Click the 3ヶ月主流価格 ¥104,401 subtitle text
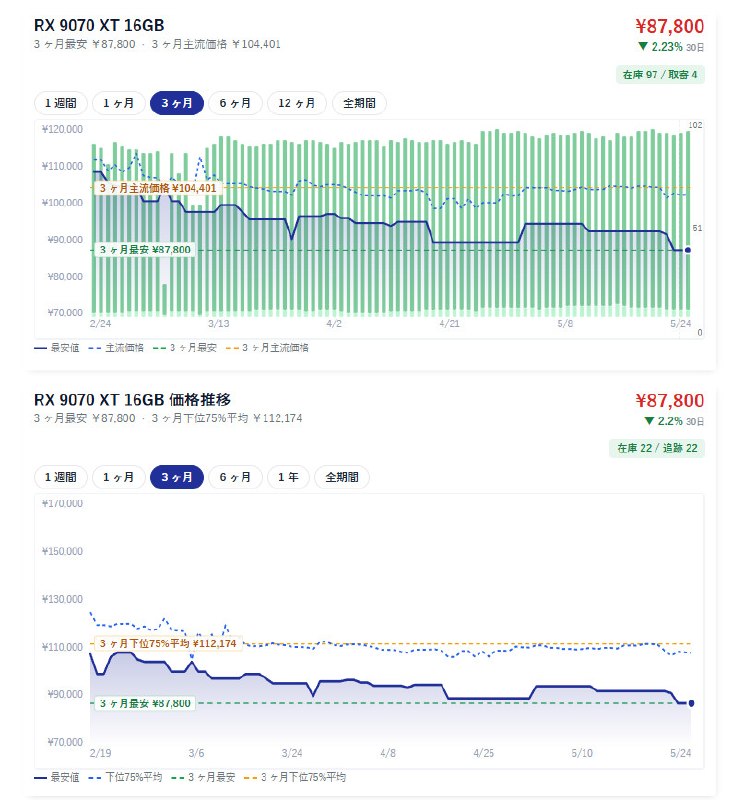This screenshot has height=800, width=744. [216, 44]
